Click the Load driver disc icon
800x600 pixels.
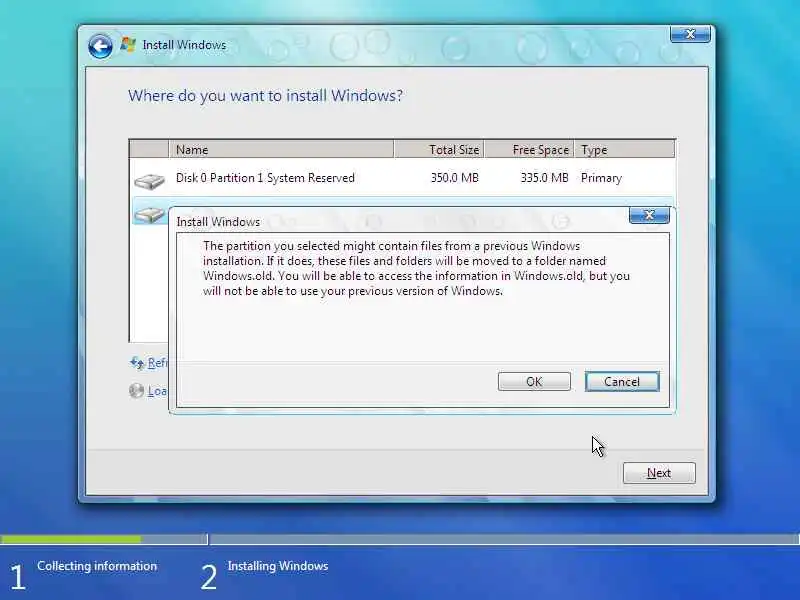point(136,391)
